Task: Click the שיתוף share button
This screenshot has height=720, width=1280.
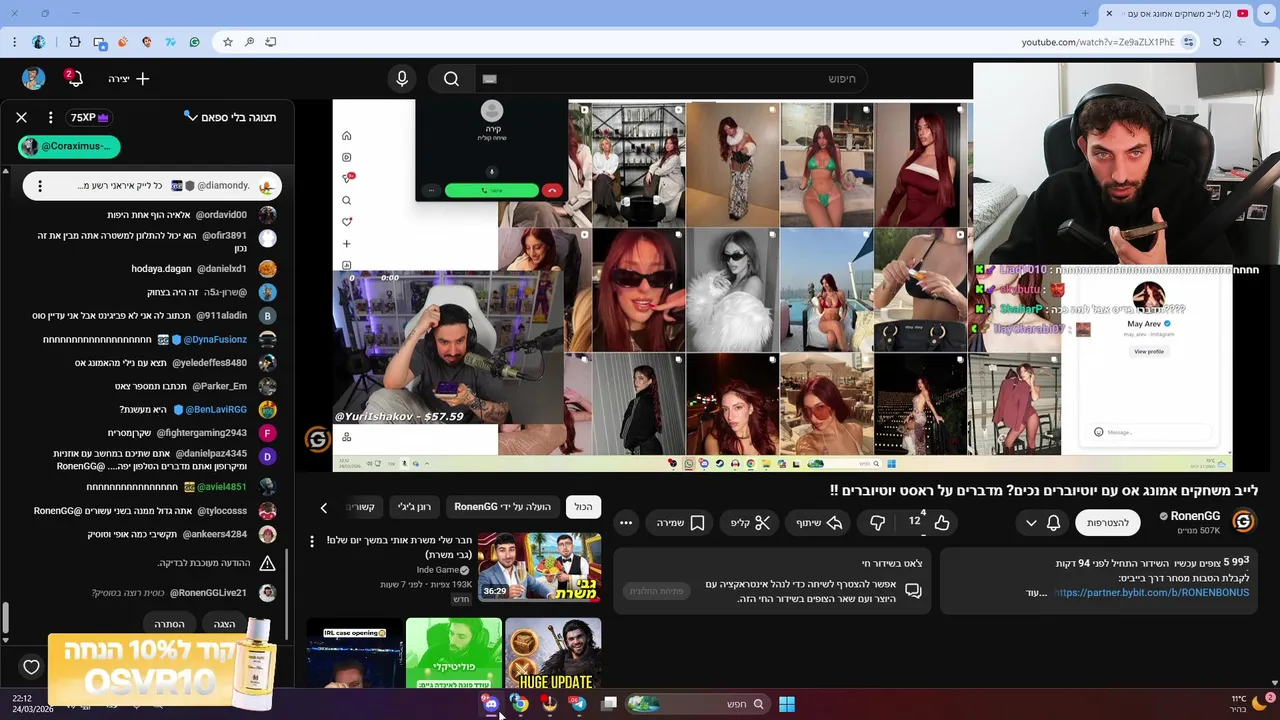Action: (x=819, y=522)
